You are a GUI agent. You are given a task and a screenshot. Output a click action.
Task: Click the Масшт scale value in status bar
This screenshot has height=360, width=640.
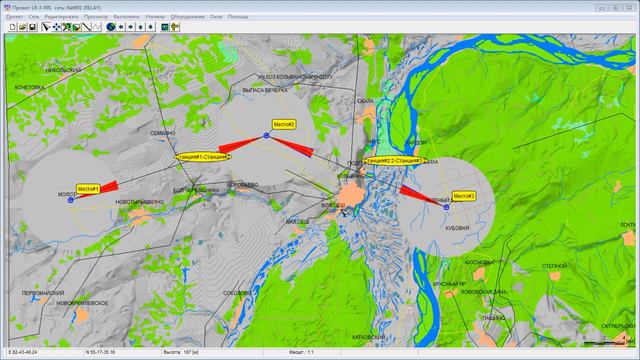pyautogui.click(x=301, y=352)
